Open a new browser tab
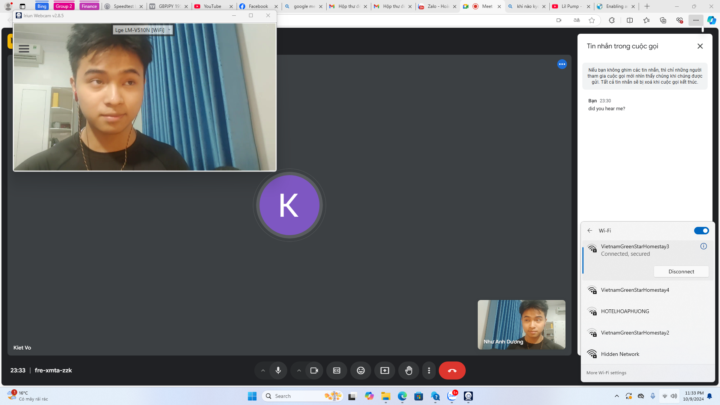 pyautogui.click(x=647, y=6)
